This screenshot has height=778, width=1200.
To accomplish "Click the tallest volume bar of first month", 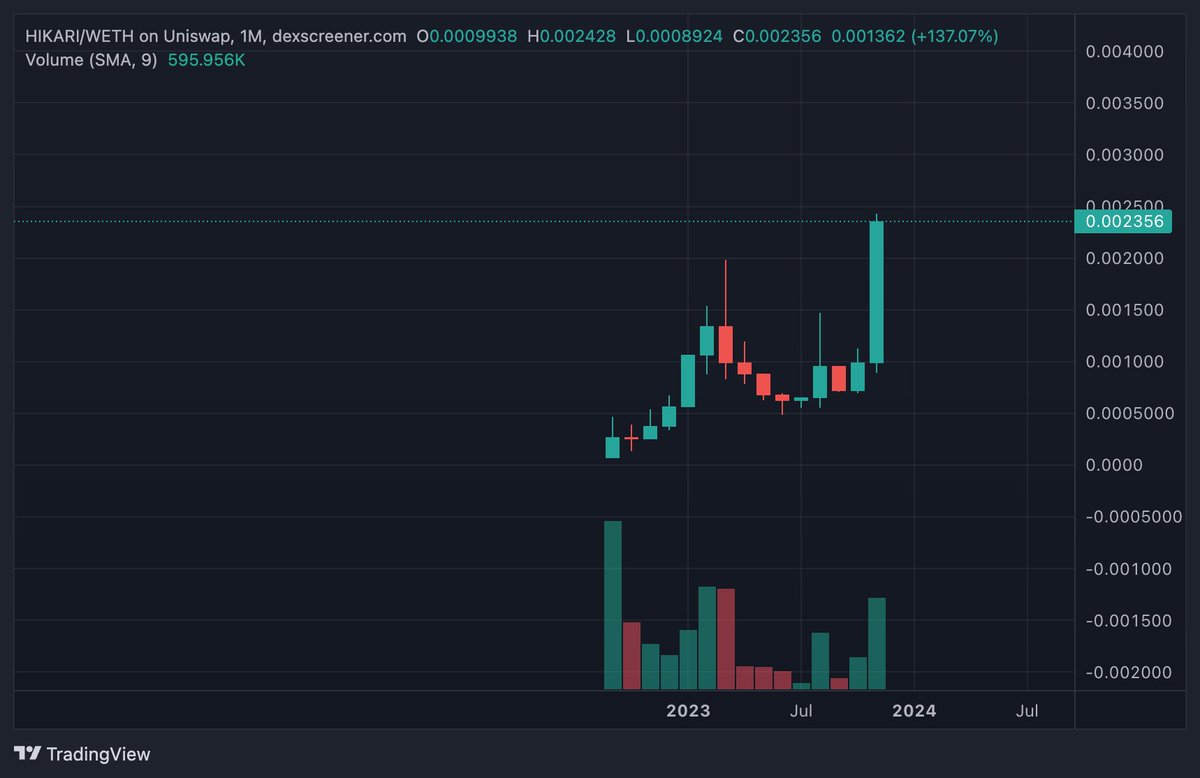I will 613,605.
